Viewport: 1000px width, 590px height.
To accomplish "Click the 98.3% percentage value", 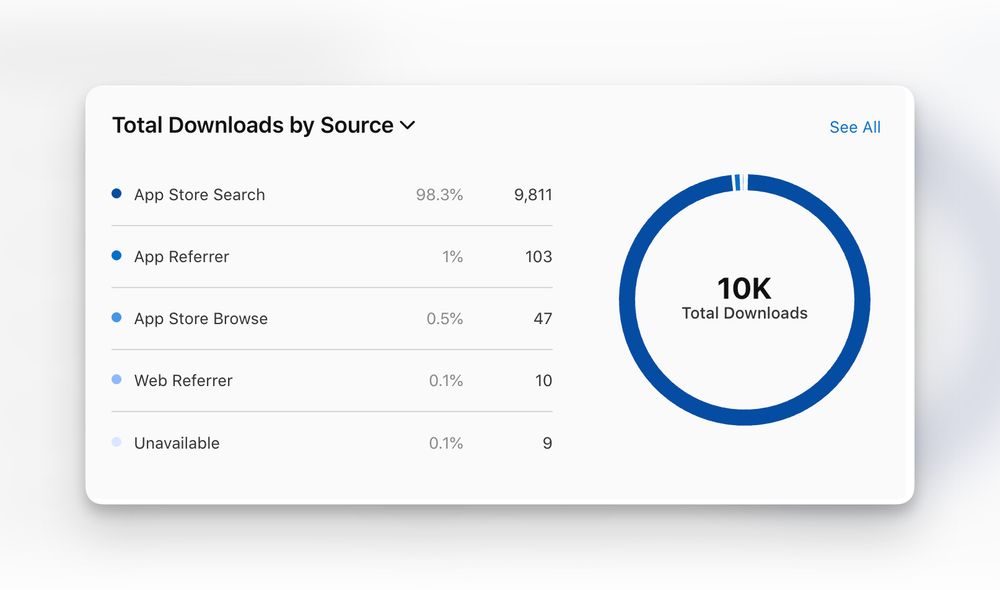I will click(439, 195).
